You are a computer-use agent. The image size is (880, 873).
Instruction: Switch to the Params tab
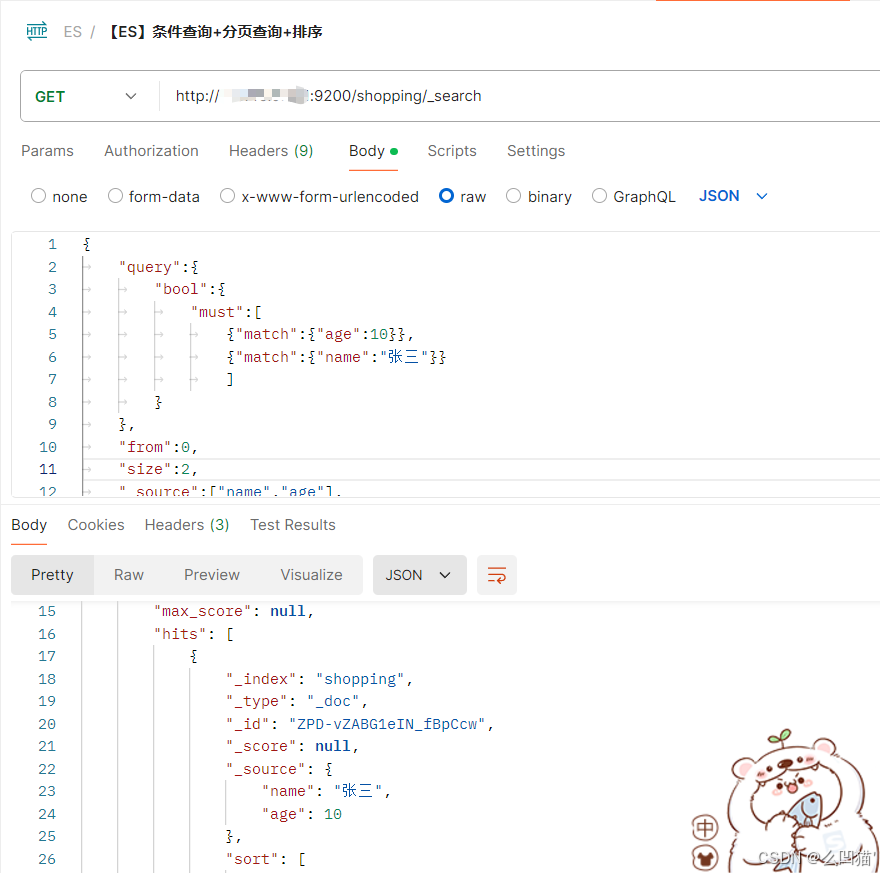[x=47, y=151]
